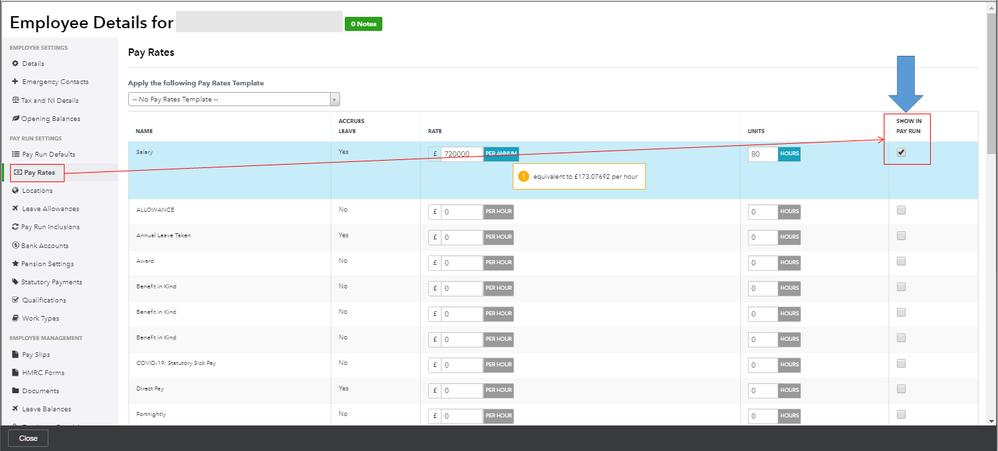
Task: Click the Pay Run Defaults list icon
Action: click(16, 155)
